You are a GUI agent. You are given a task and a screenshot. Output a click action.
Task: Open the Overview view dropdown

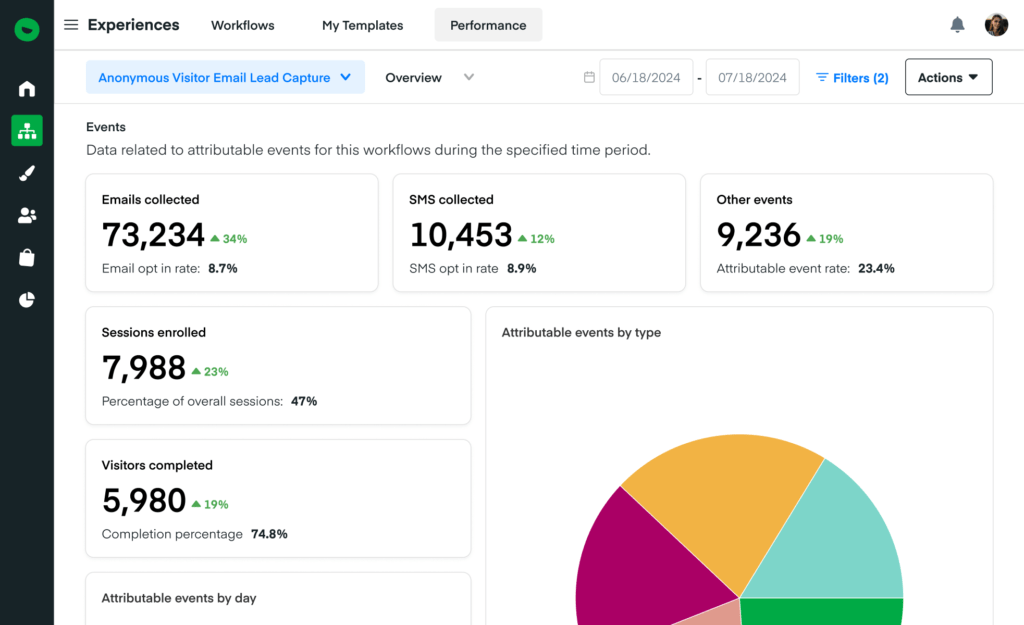click(x=429, y=77)
